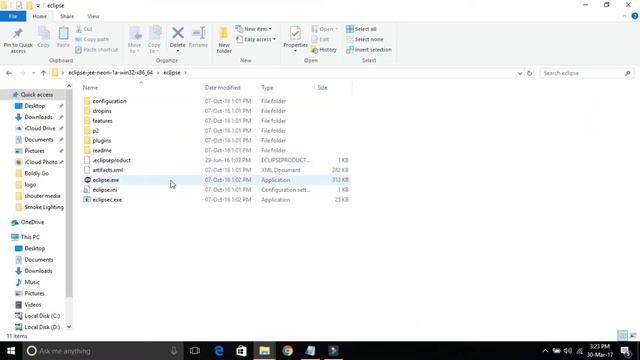
Task: Select the plugins folder
Action: pos(102,140)
